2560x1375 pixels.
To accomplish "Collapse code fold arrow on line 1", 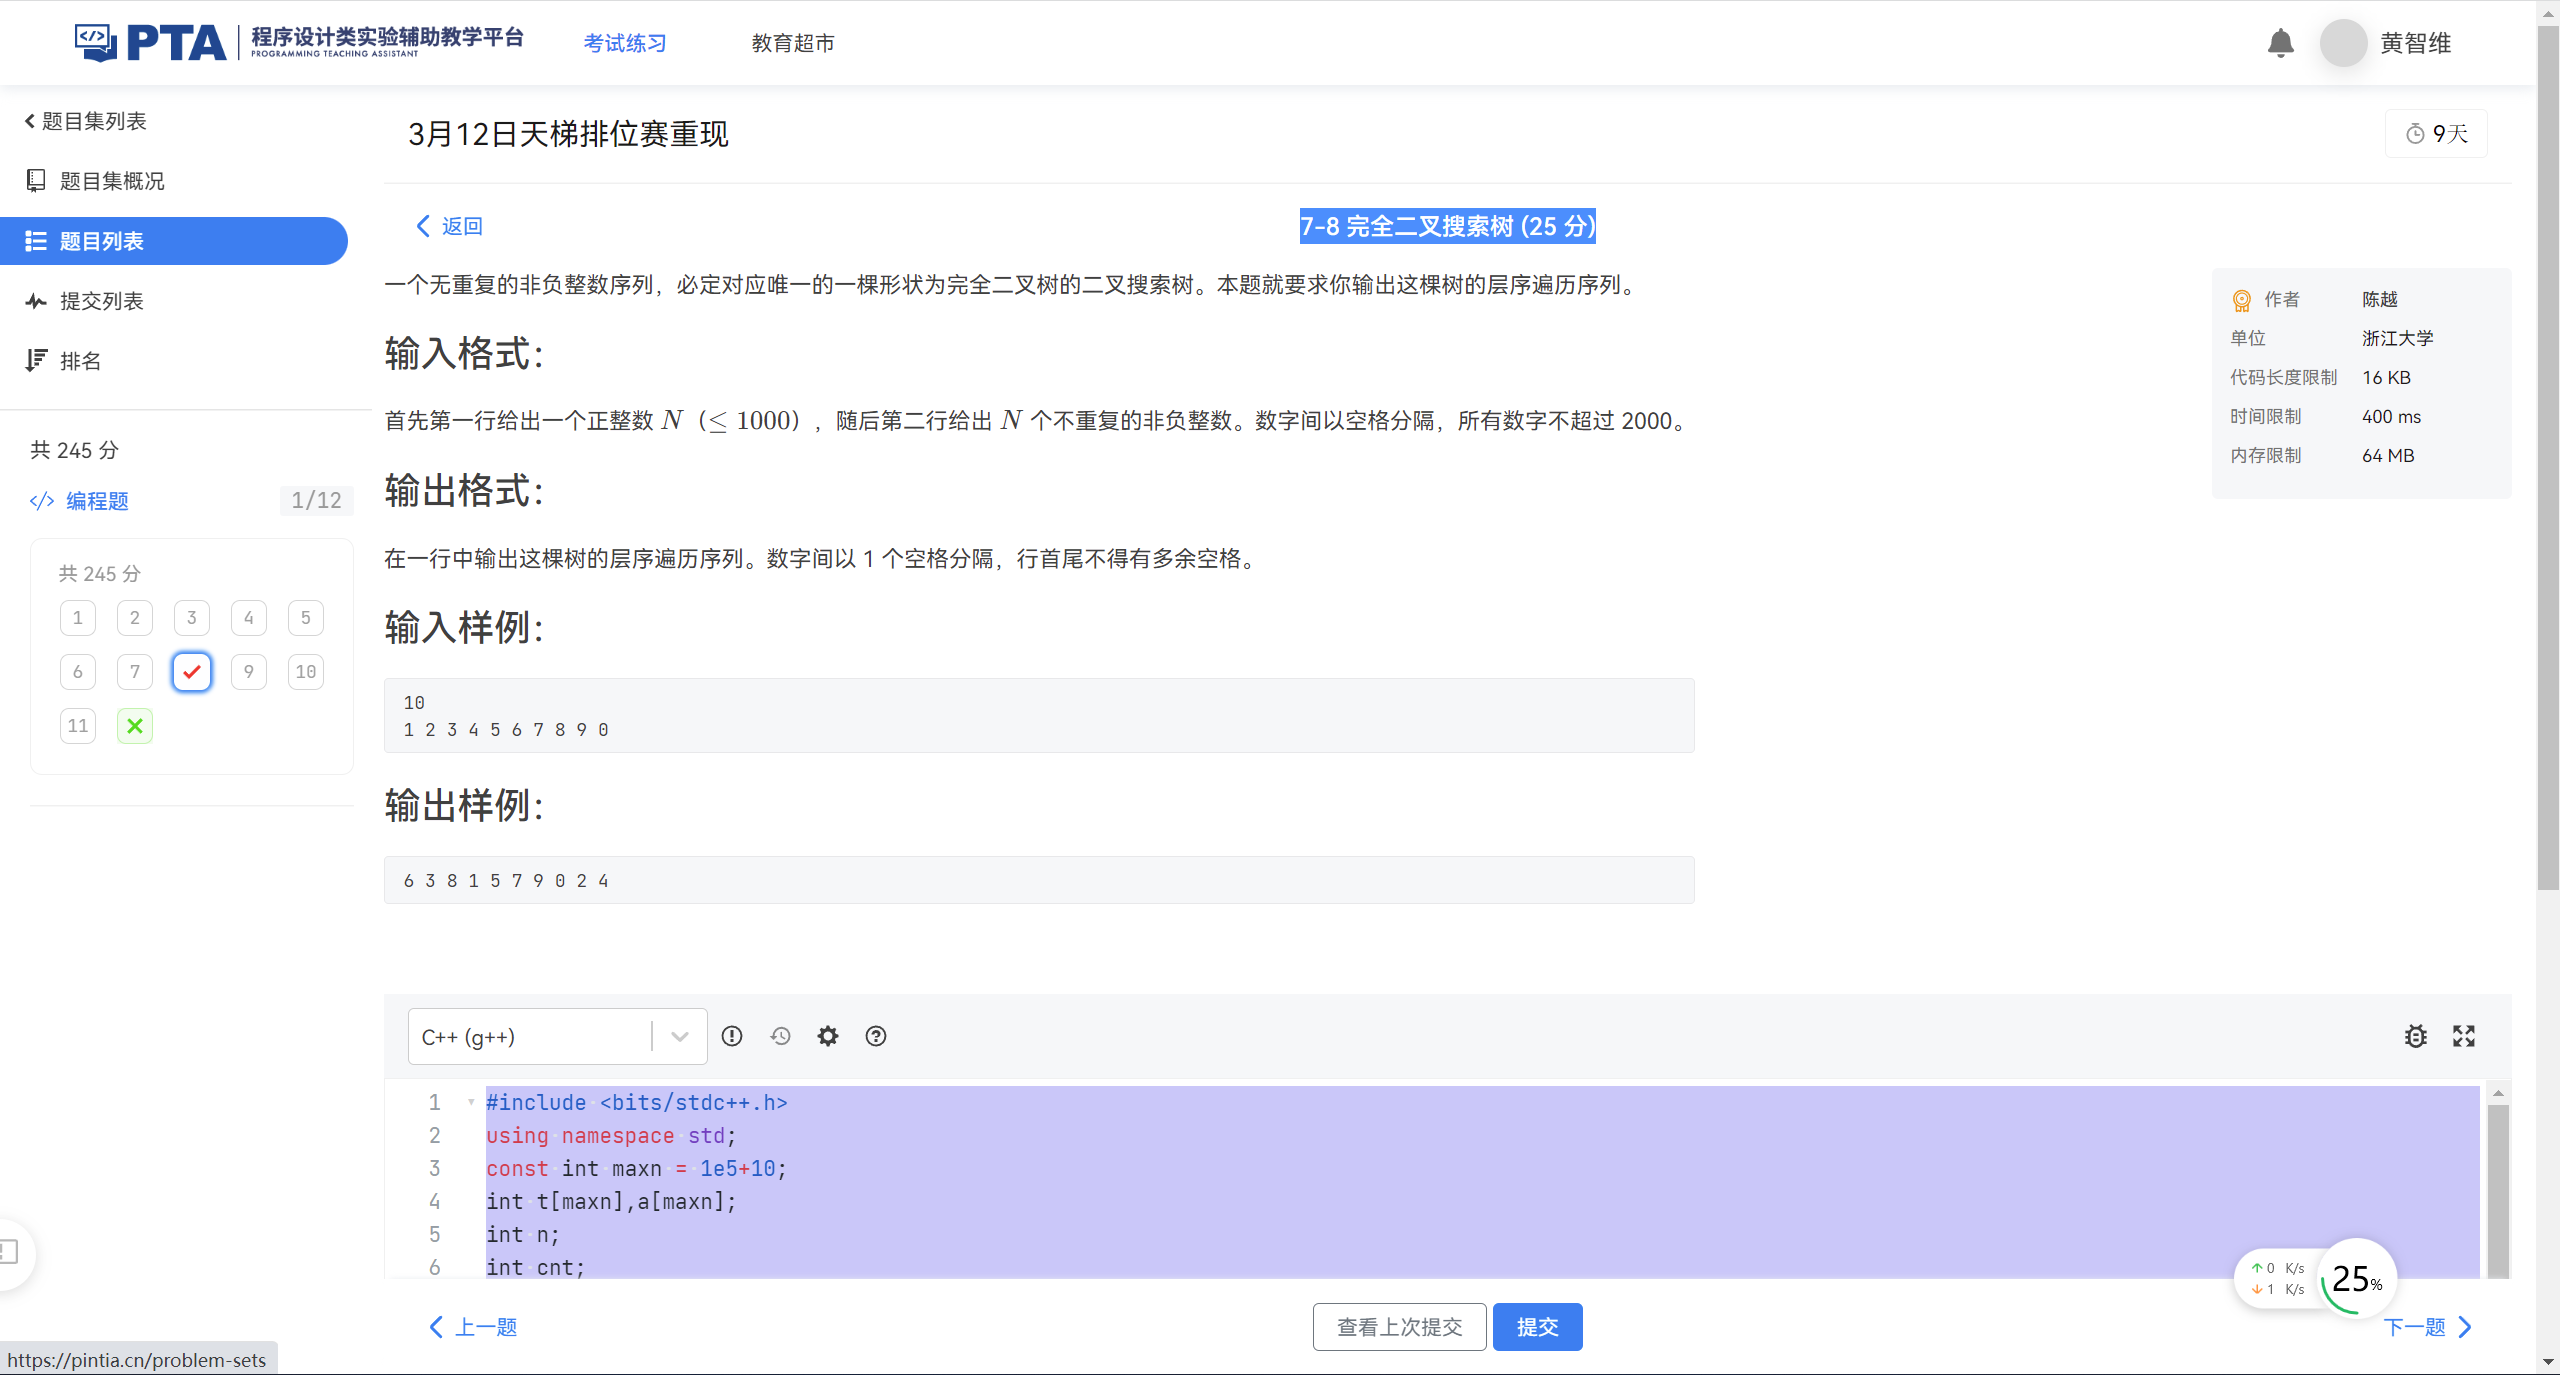I will [x=471, y=1102].
